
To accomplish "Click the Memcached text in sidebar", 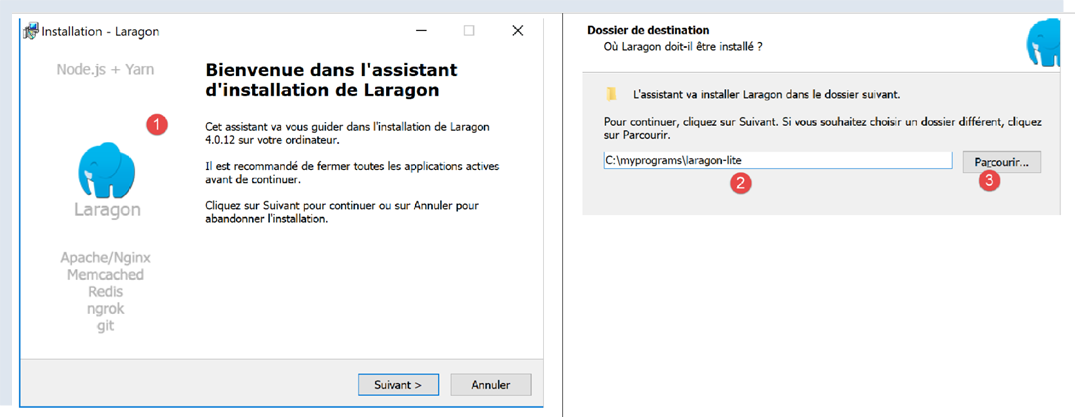I will 105,275.
